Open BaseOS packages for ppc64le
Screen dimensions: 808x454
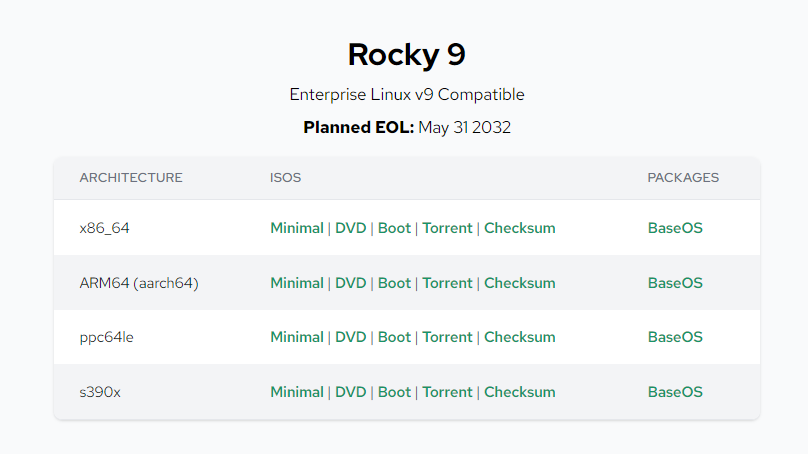pos(675,337)
